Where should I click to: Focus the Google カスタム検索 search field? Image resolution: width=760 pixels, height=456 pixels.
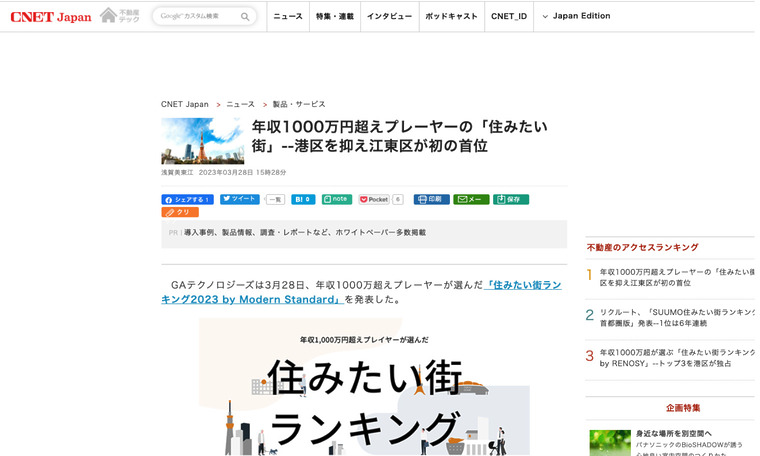pyautogui.click(x=197, y=17)
